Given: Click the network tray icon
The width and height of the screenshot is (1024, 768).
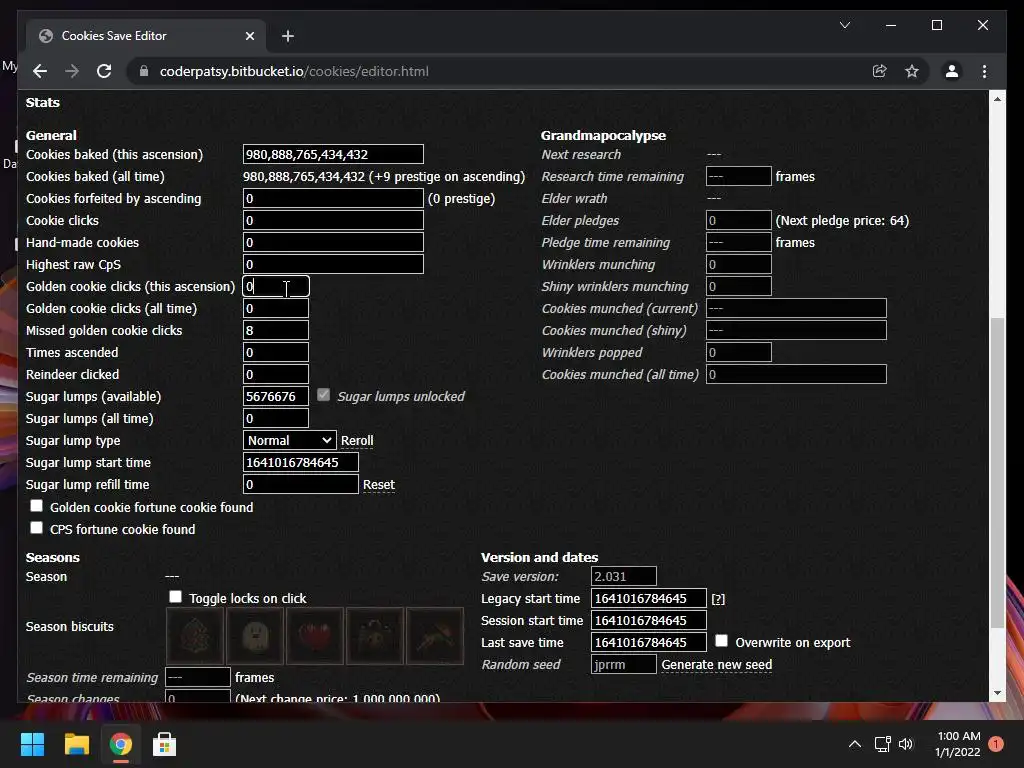Looking at the screenshot, I should point(882,744).
